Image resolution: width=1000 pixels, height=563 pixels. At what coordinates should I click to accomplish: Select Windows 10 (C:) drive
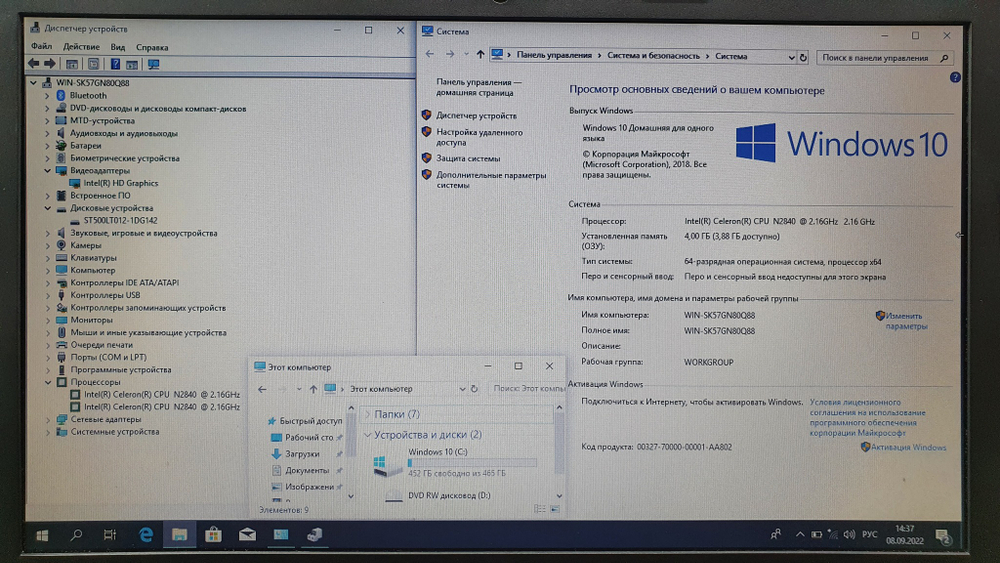pyautogui.click(x=456, y=462)
